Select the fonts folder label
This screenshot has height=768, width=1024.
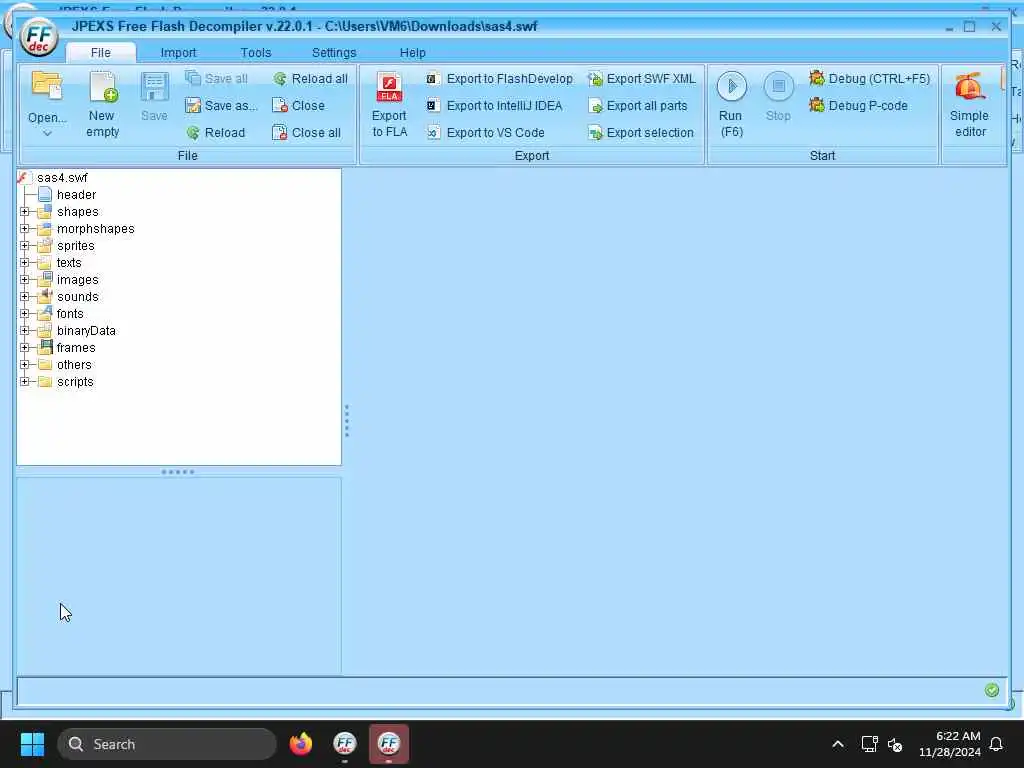click(70, 313)
